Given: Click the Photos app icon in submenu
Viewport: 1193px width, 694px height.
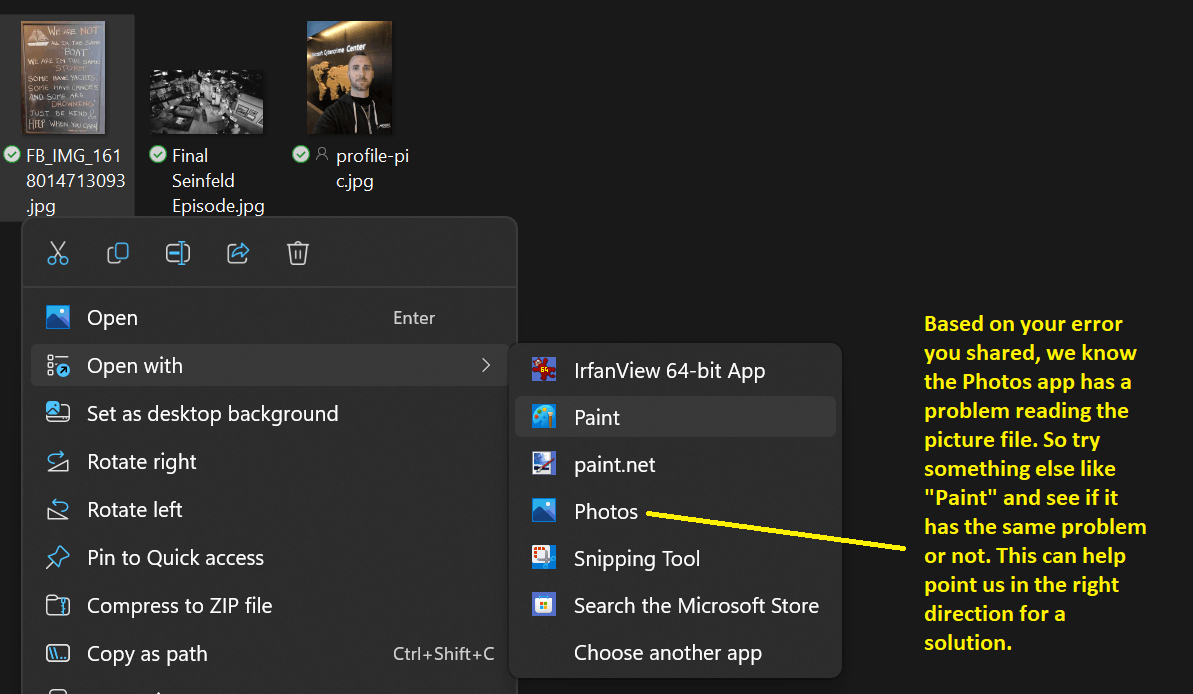Looking at the screenshot, I should [x=543, y=511].
